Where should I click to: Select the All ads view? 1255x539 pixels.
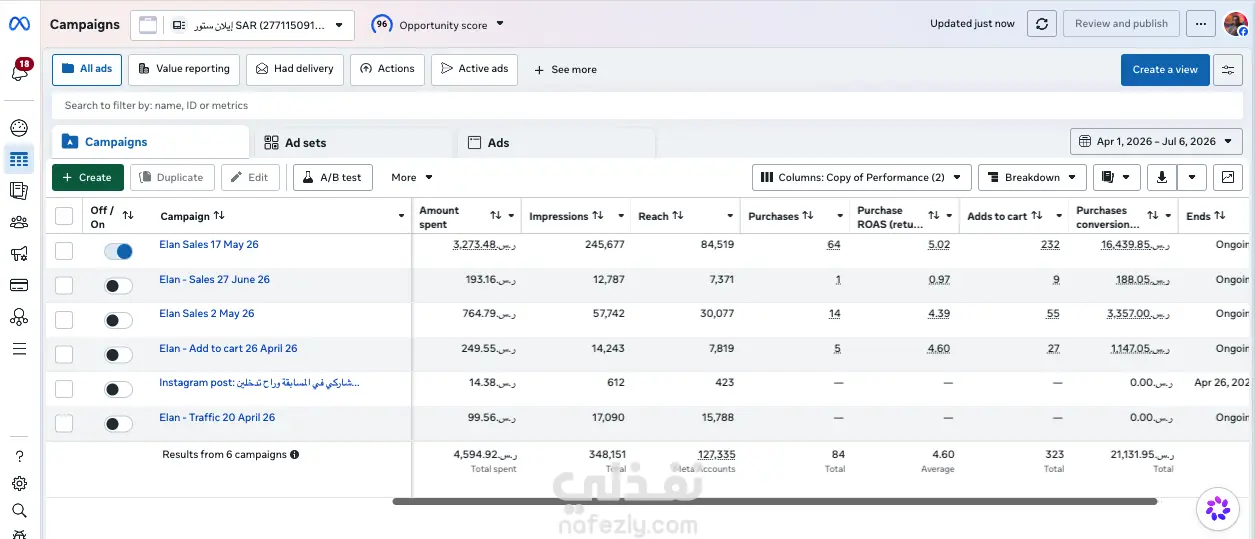point(87,69)
